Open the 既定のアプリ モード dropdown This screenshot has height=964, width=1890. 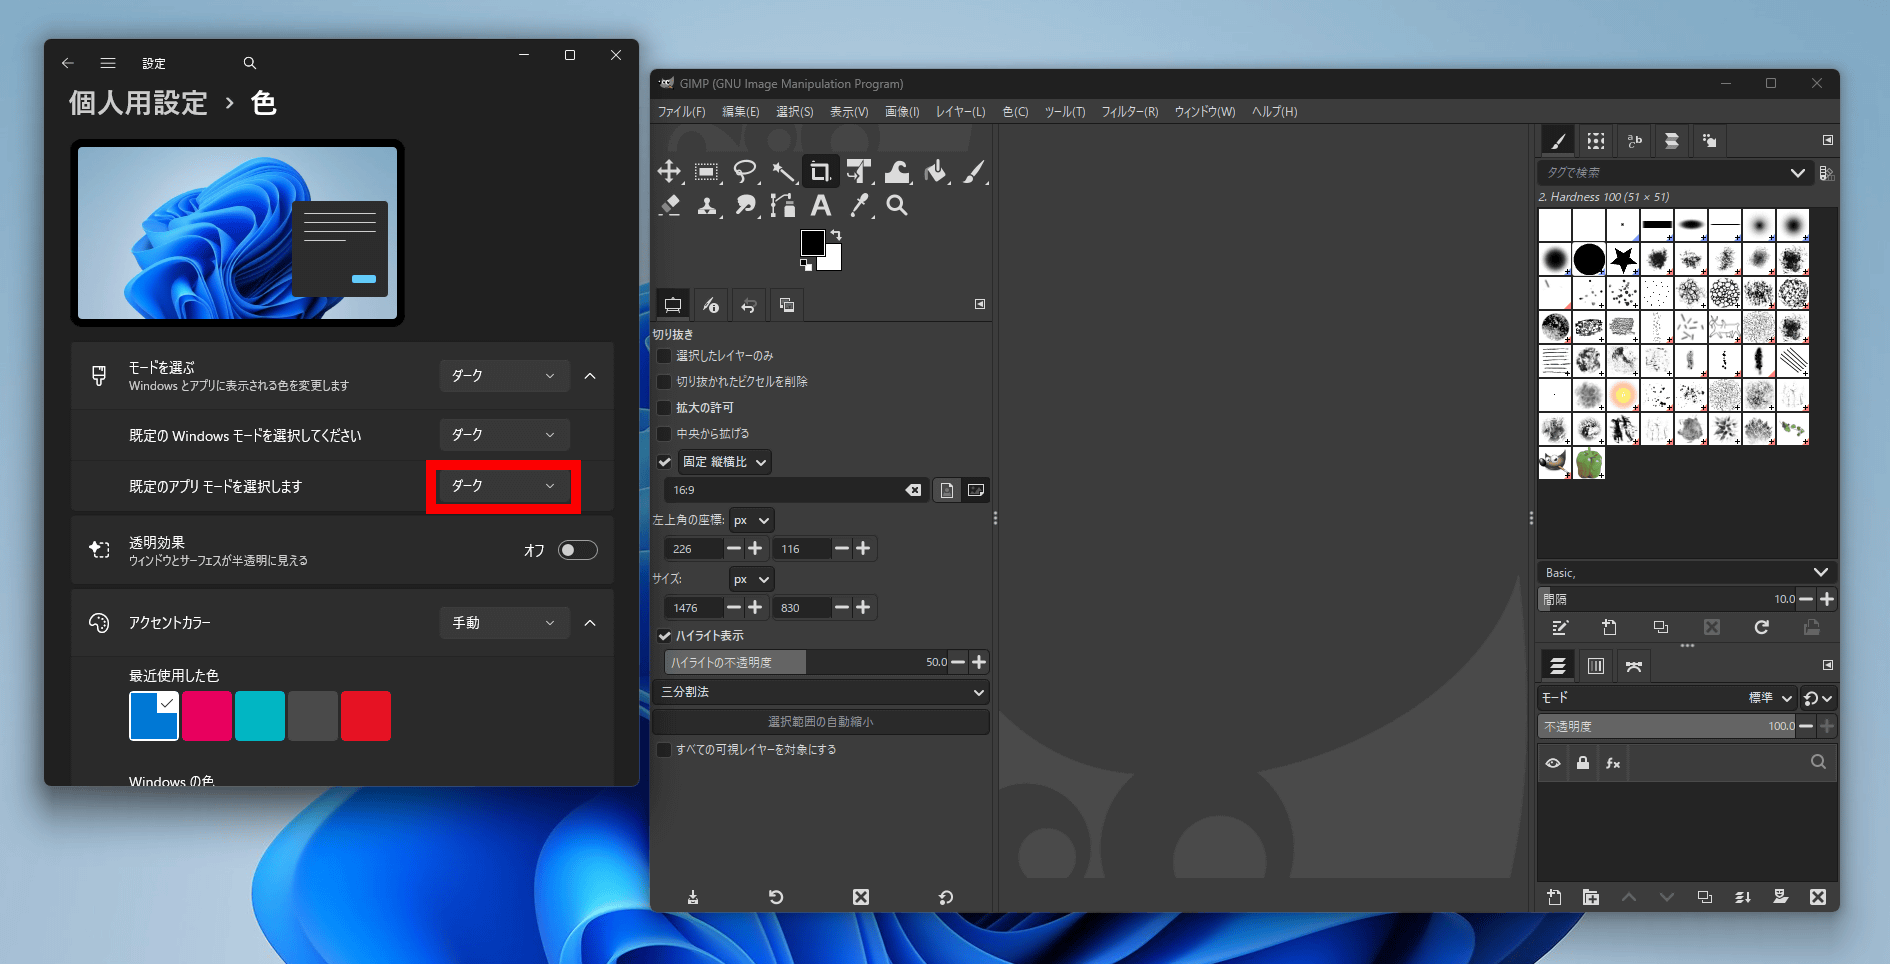[504, 486]
